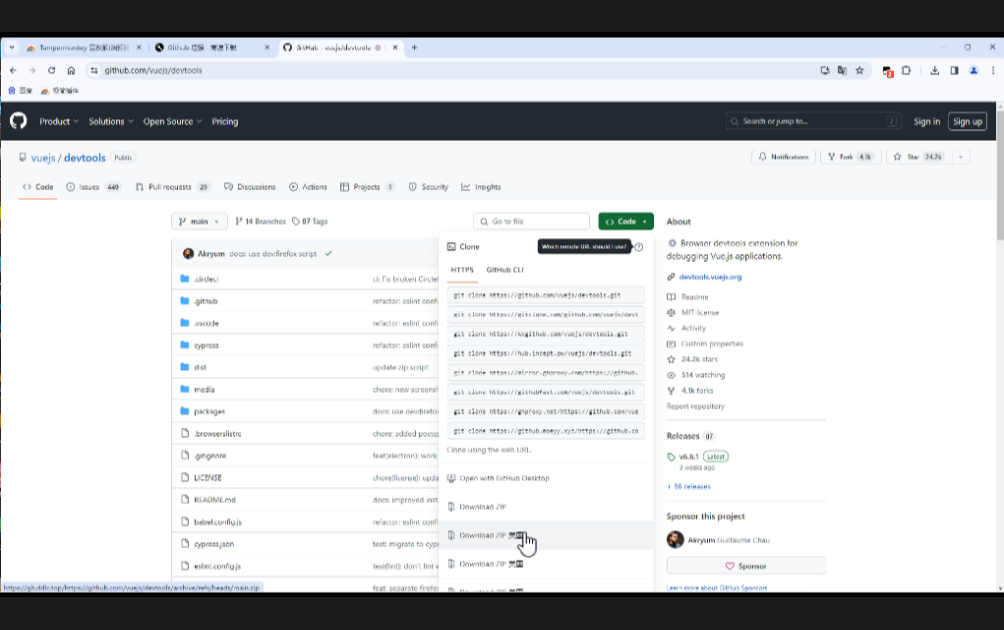This screenshot has width=1004, height=630.
Task: Open a new browser tab
Action: (414, 47)
